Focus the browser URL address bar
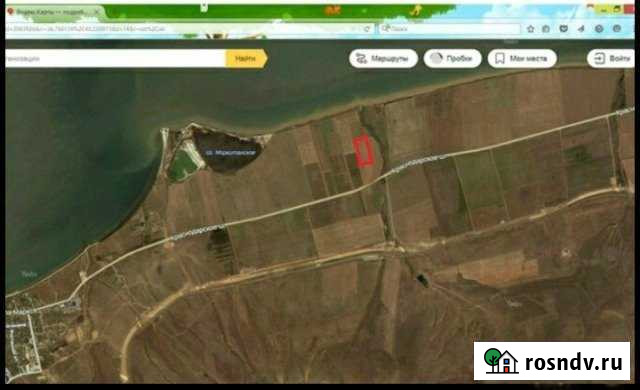 click(184, 29)
